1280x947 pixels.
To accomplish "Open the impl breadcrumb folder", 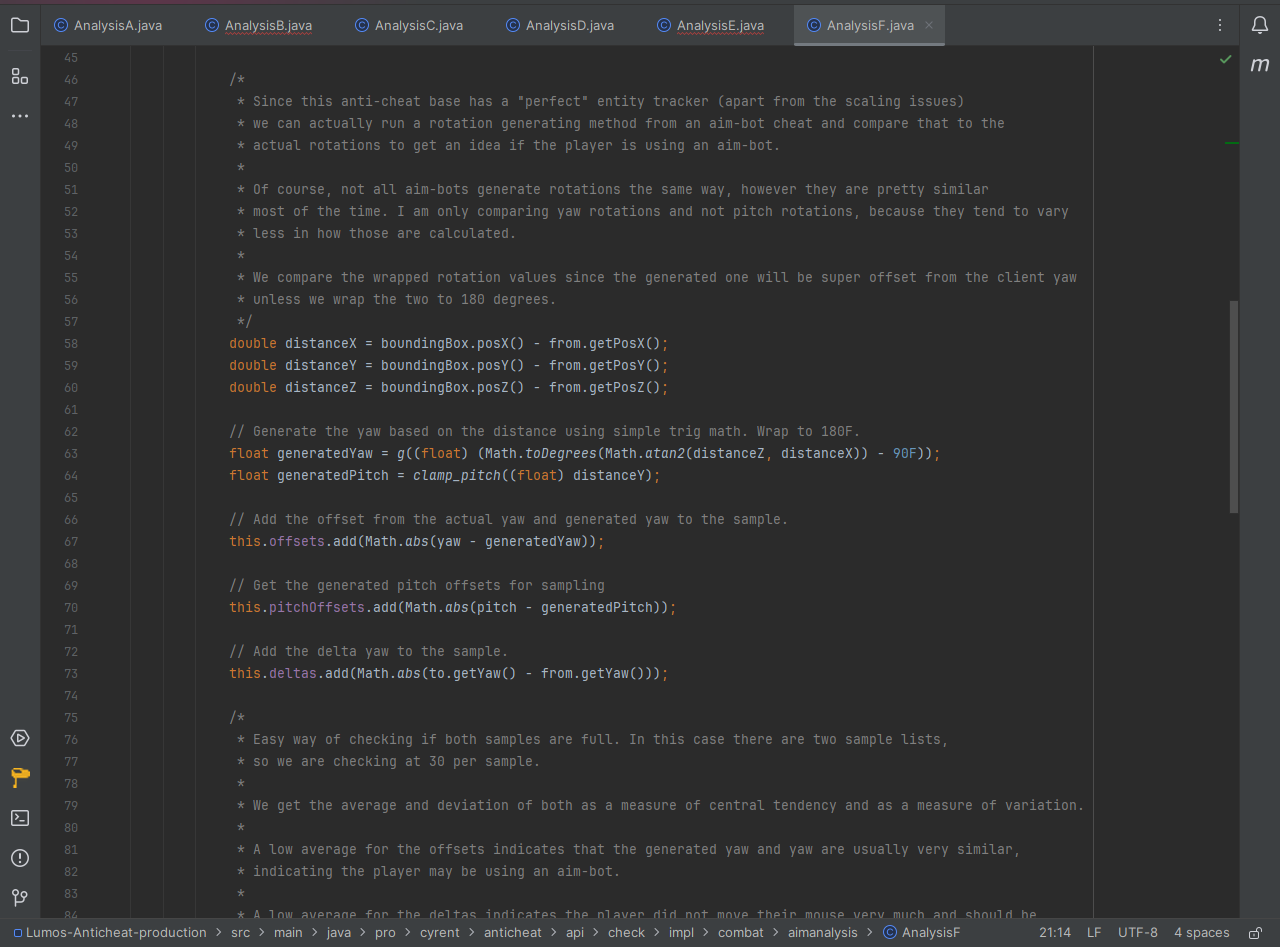I will [682, 933].
